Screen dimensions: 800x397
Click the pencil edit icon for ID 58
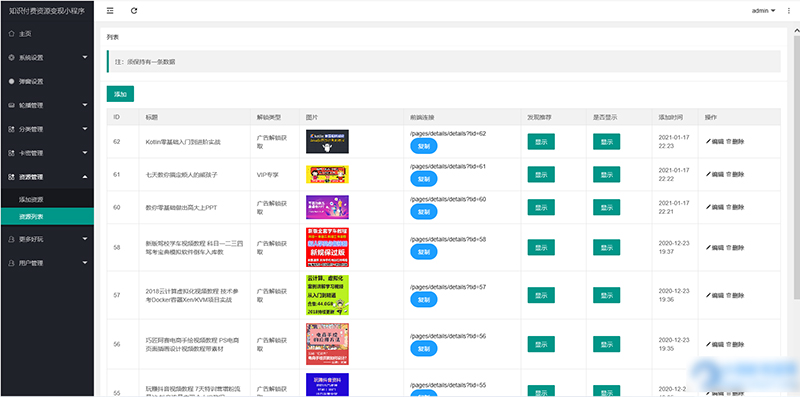pos(708,247)
